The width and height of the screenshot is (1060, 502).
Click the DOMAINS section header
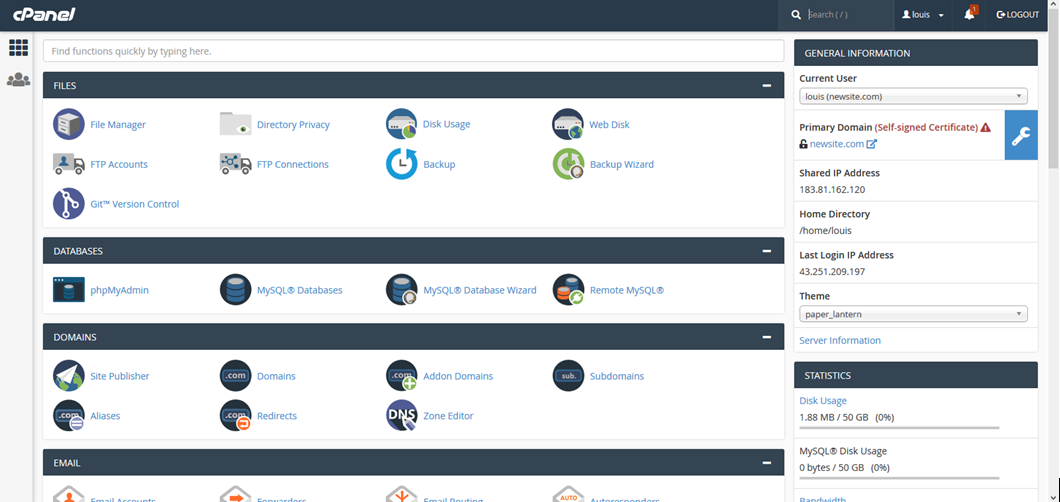coord(413,336)
